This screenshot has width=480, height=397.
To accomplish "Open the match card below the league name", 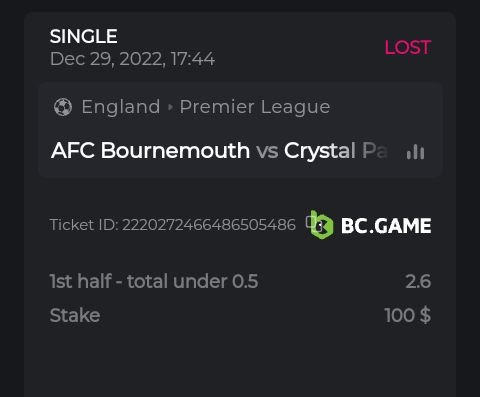I will click(240, 151).
